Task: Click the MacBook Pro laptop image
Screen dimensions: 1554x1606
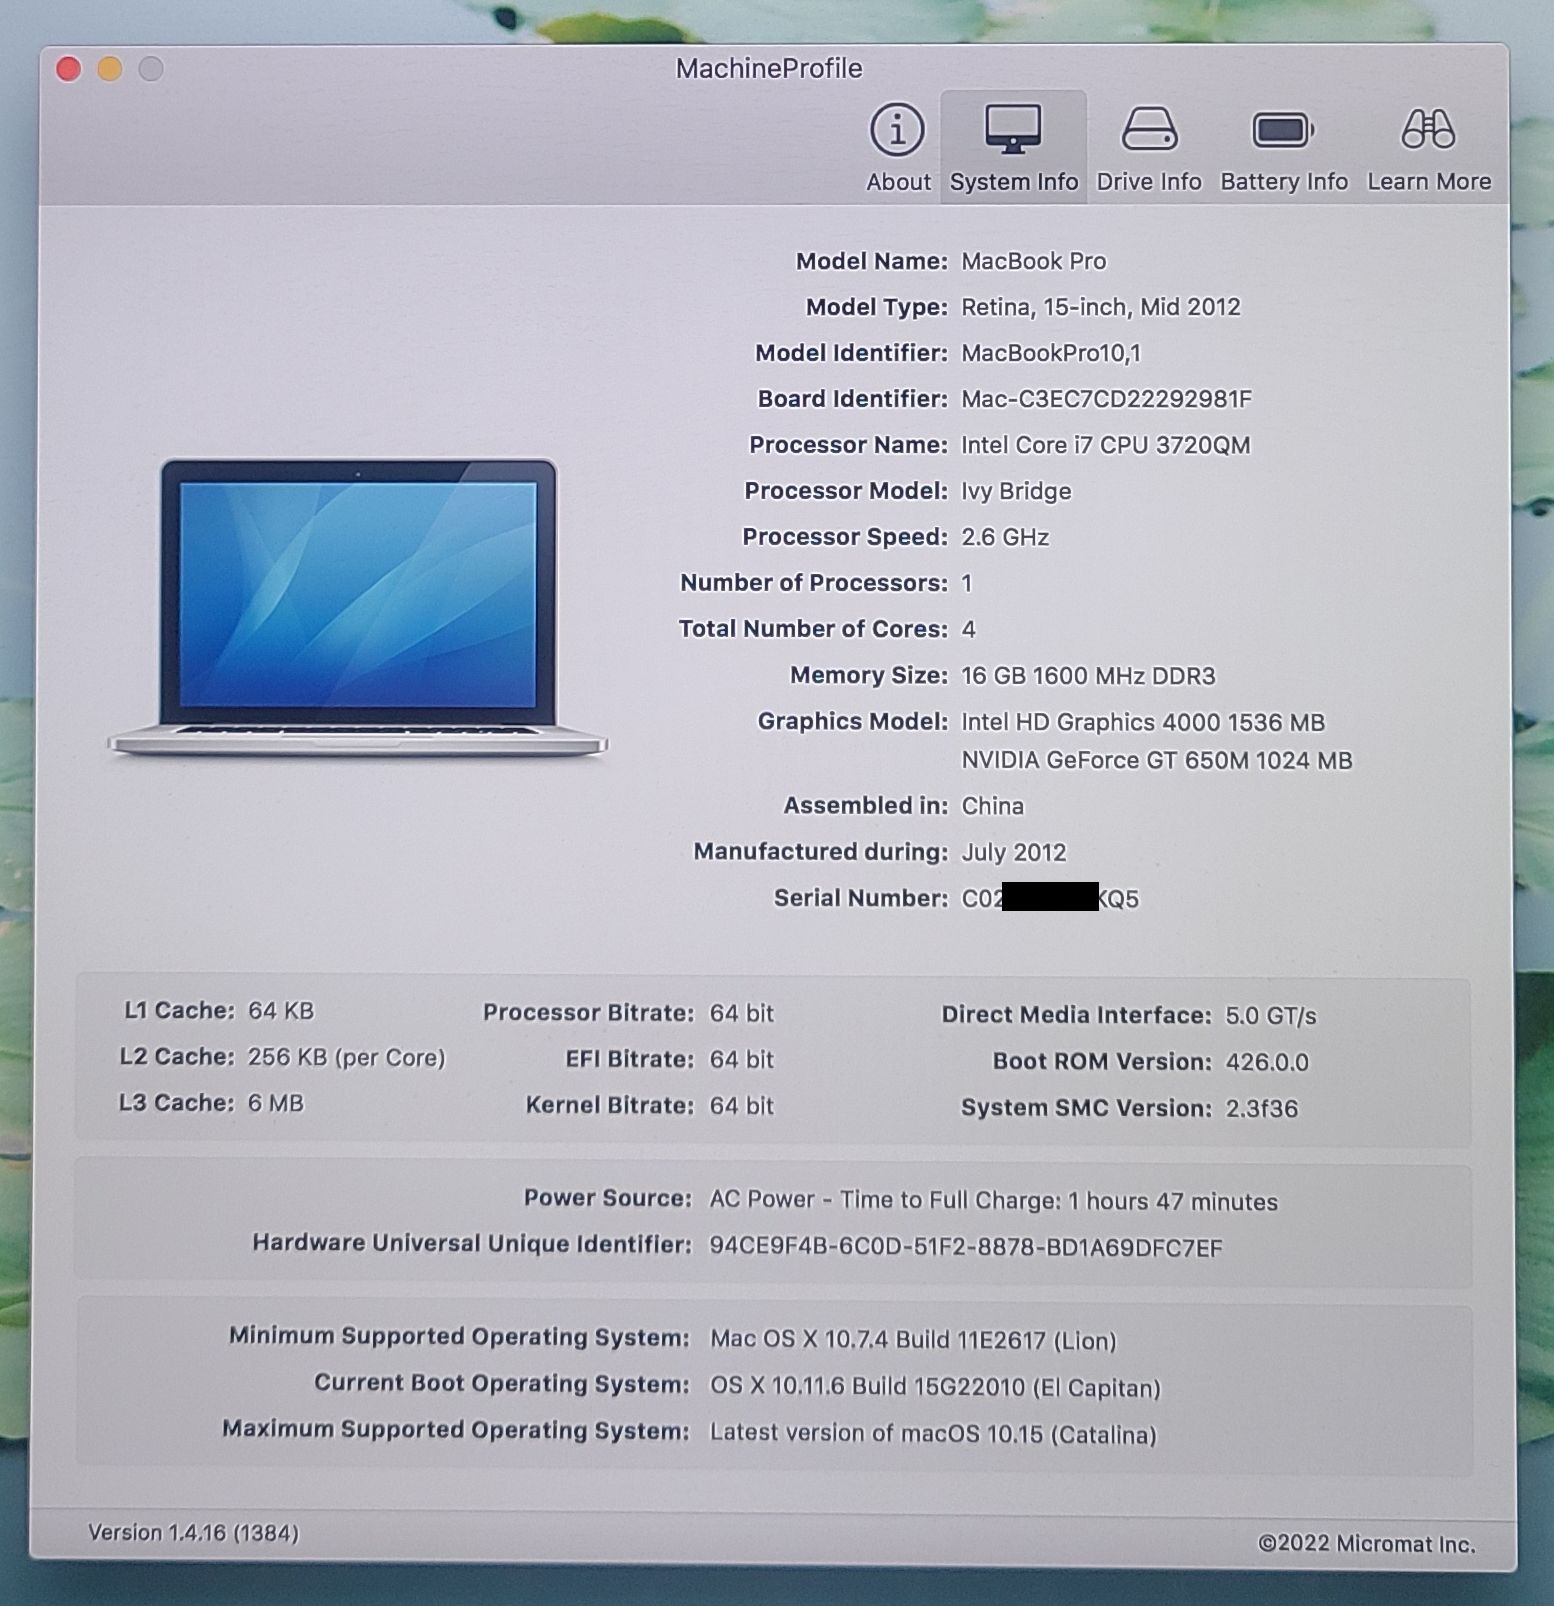Action: pyautogui.click(x=357, y=606)
